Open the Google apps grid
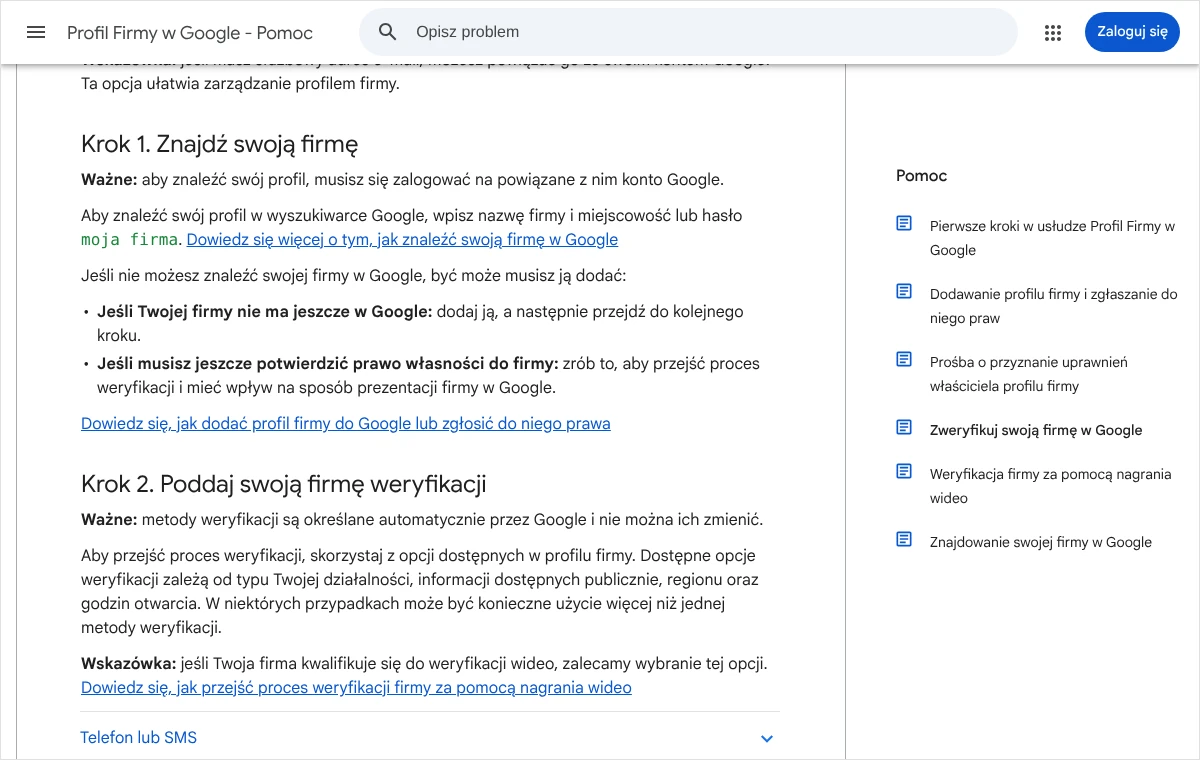This screenshot has width=1200, height=760. (x=1052, y=32)
